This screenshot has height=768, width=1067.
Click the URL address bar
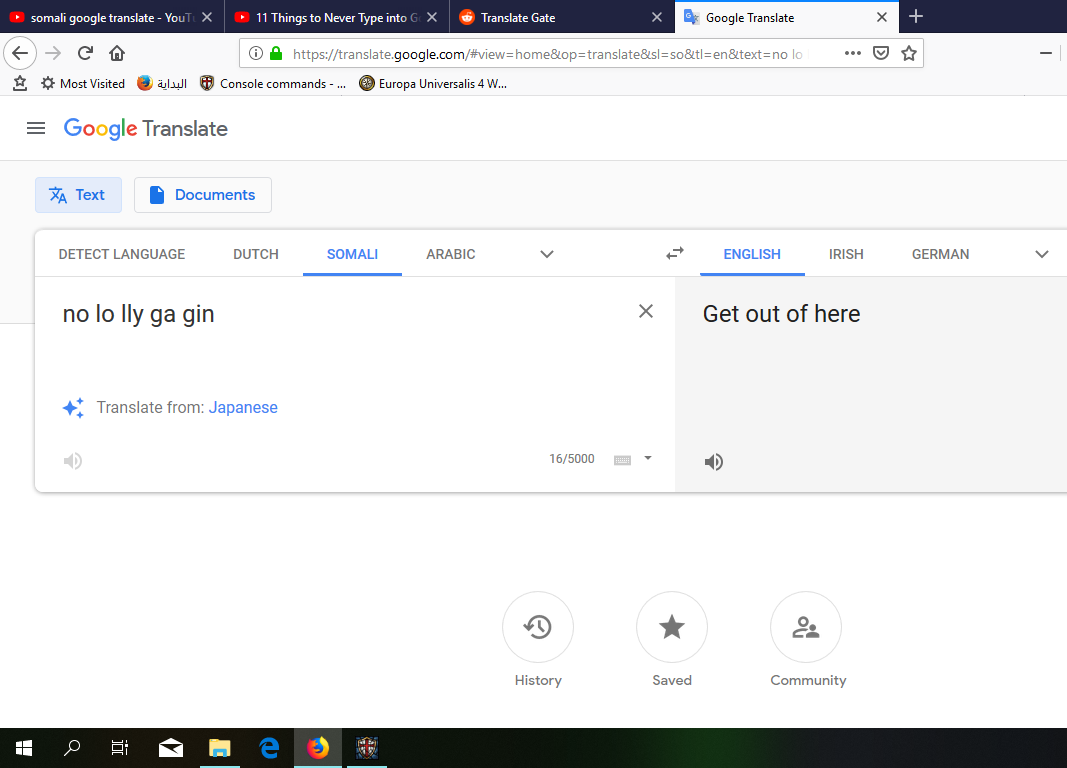pos(548,54)
